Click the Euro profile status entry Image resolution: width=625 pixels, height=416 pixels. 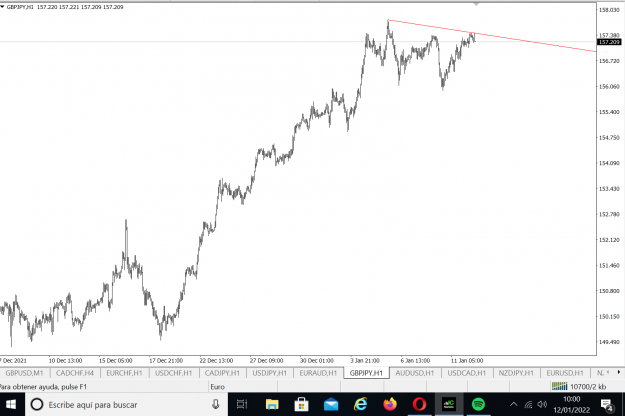[x=218, y=387]
